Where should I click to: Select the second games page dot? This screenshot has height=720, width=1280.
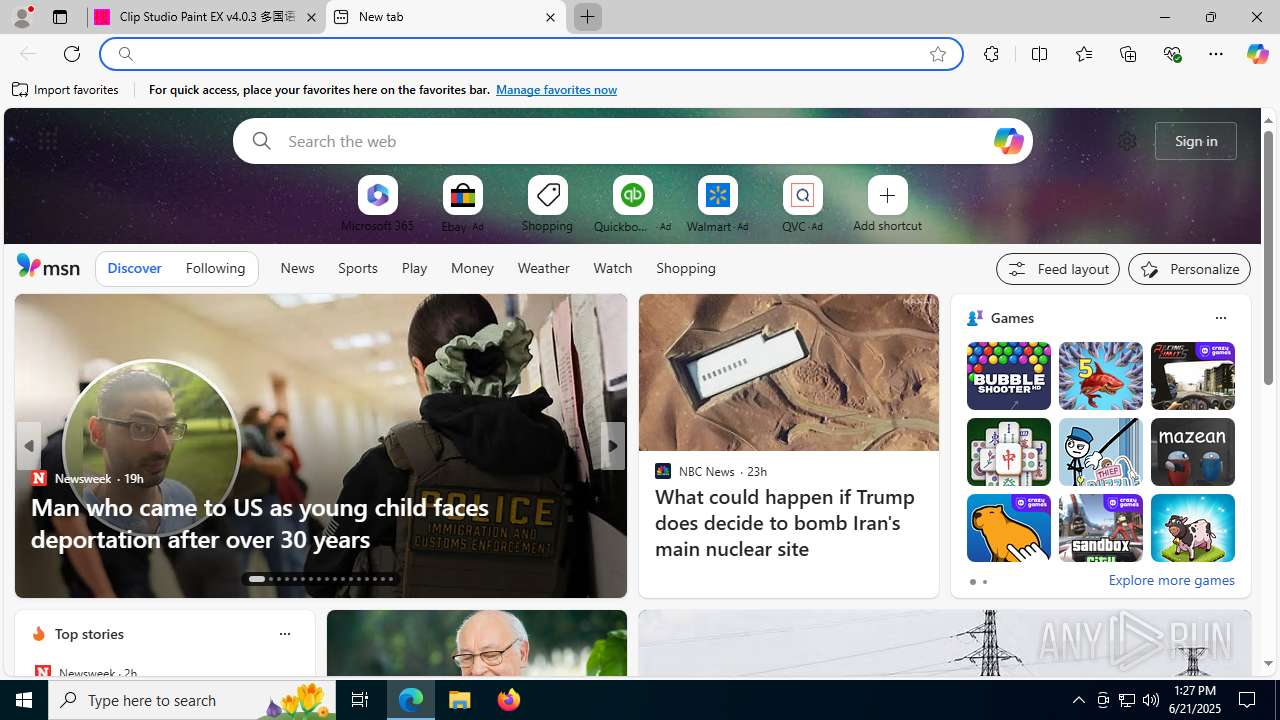[x=984, y=582]
